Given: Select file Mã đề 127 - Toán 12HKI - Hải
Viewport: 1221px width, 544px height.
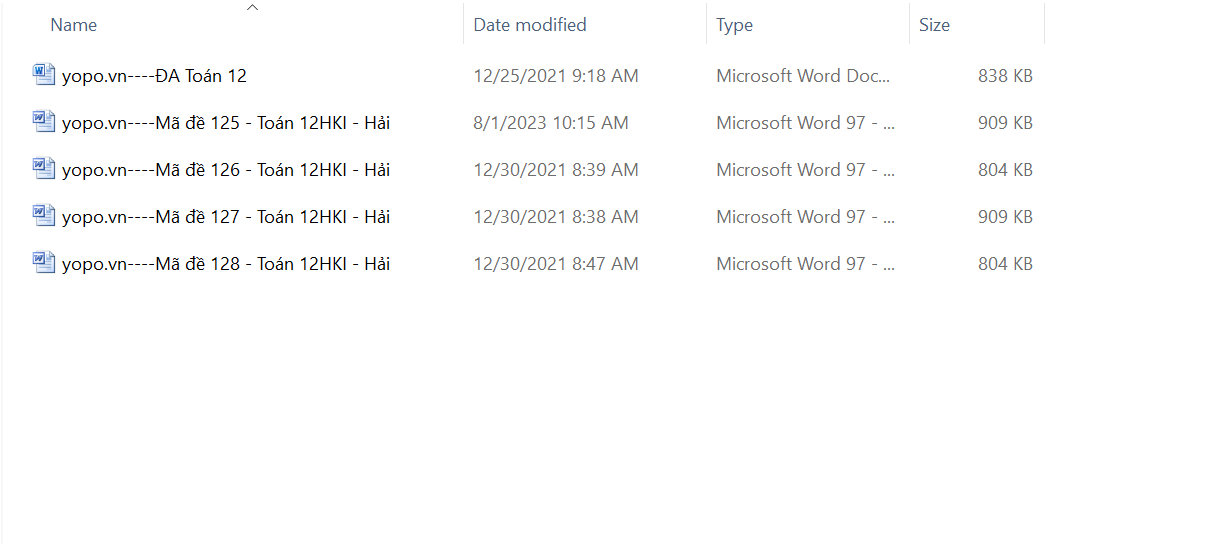Looking at the screenshot, I should [x=226, y=217].
